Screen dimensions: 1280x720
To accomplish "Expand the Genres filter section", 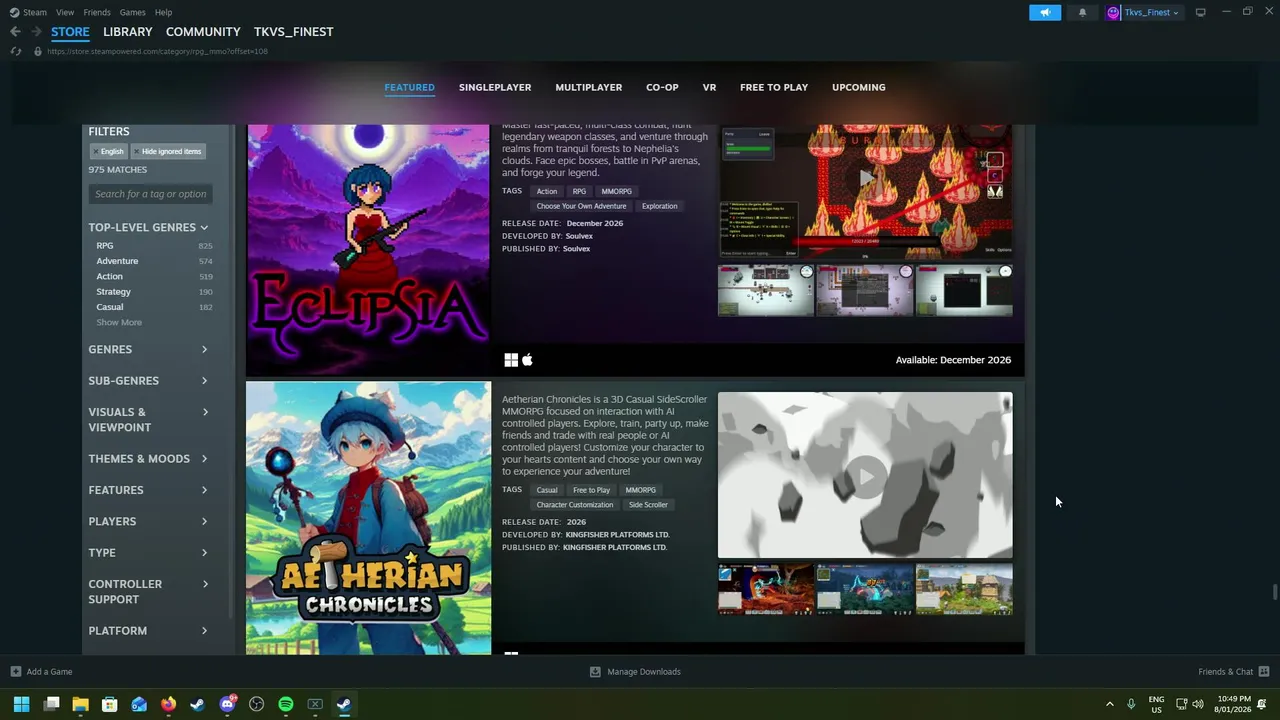I will [148, 349].
